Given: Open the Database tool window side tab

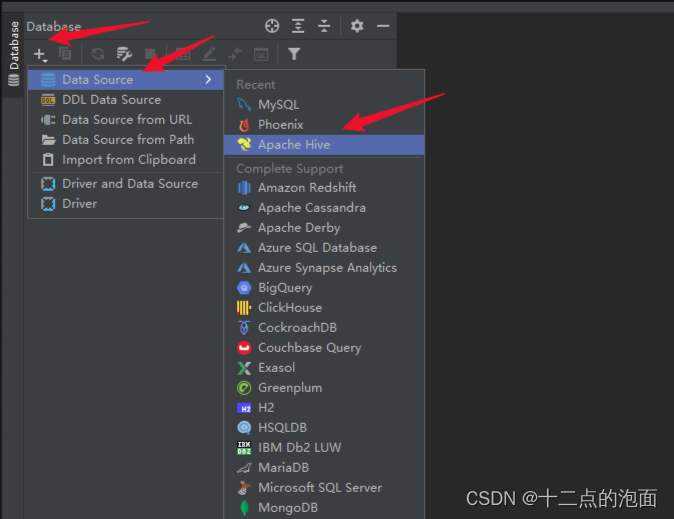Looking at the screenshot, I should (14, 54).
